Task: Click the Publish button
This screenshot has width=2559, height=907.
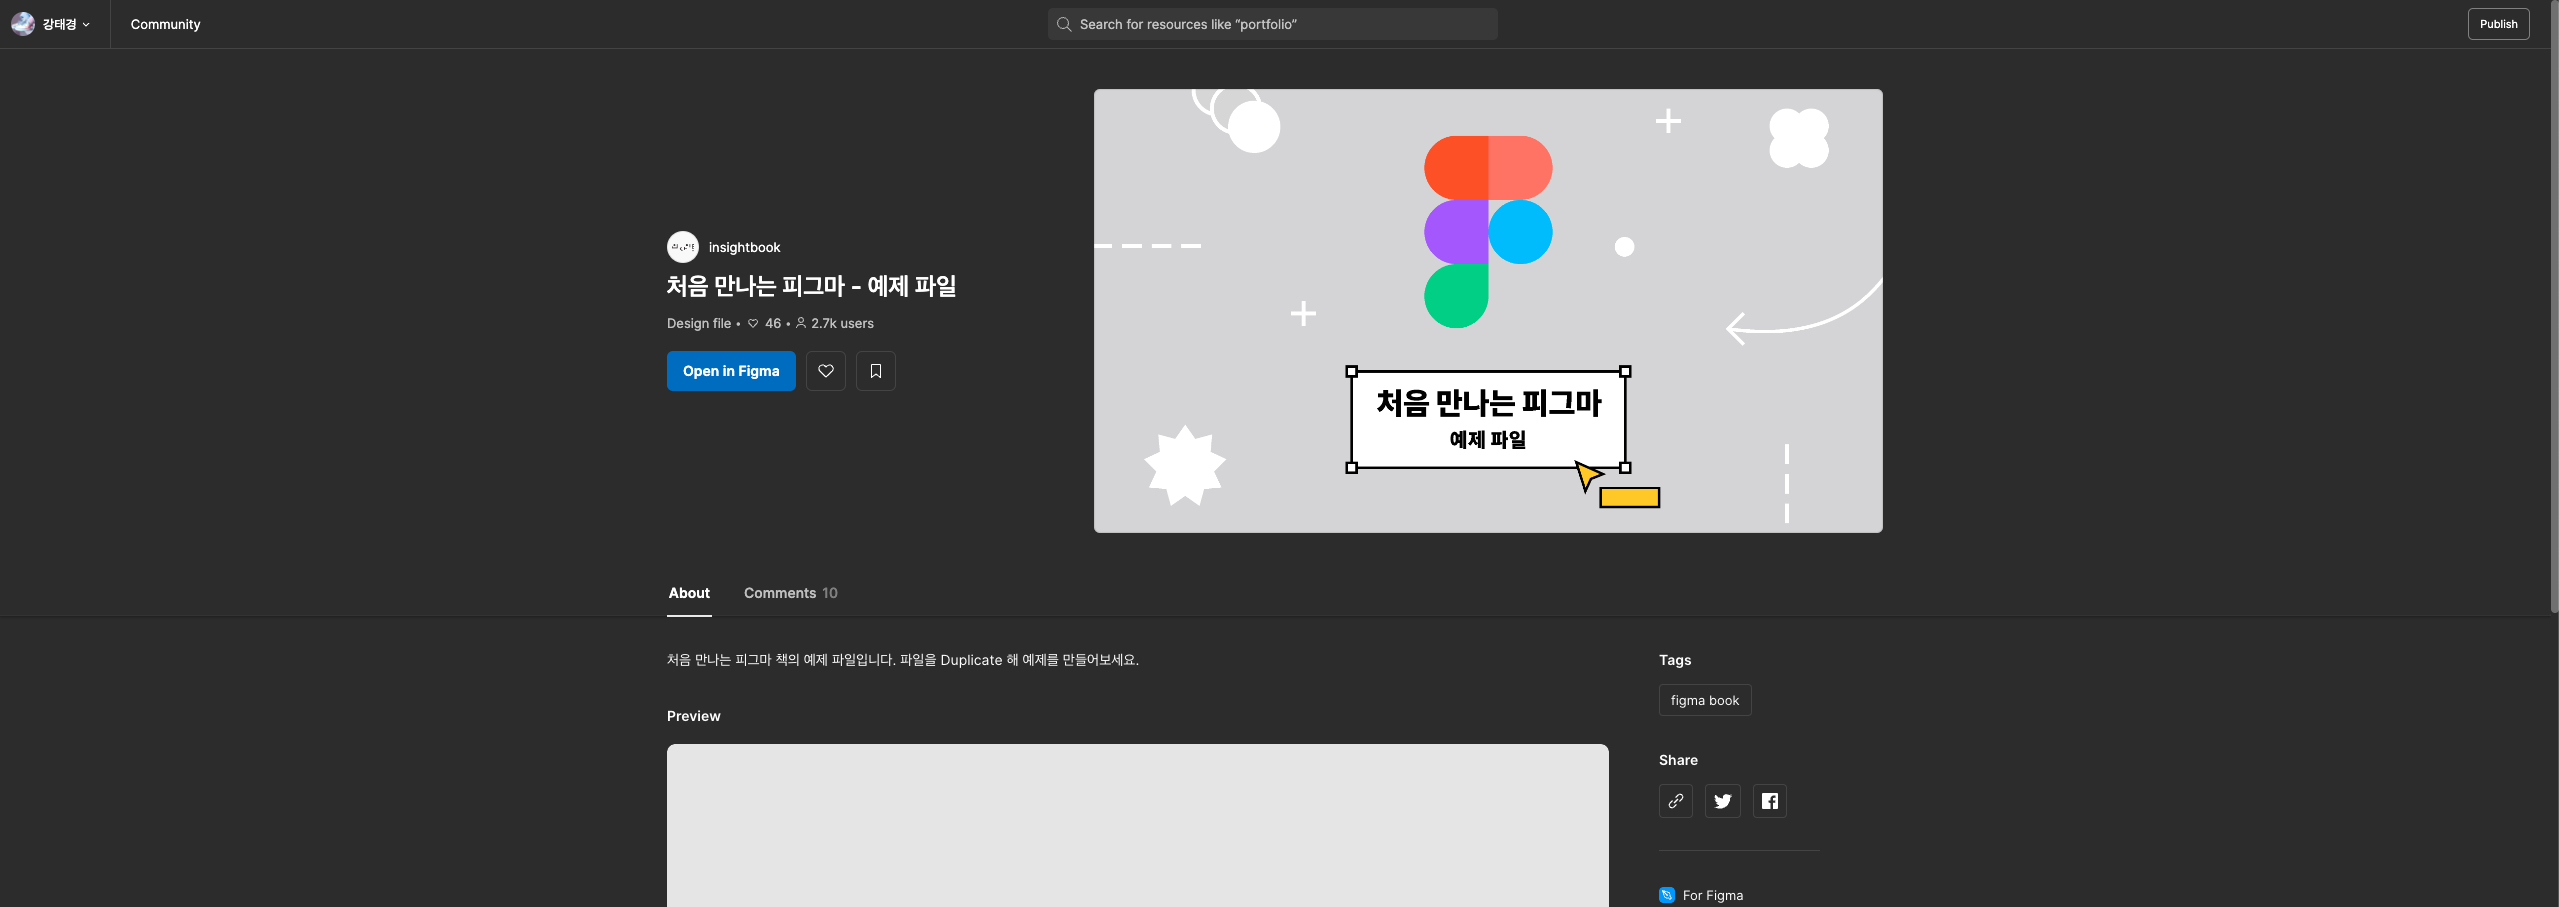Action: [x=2498, y=24]
